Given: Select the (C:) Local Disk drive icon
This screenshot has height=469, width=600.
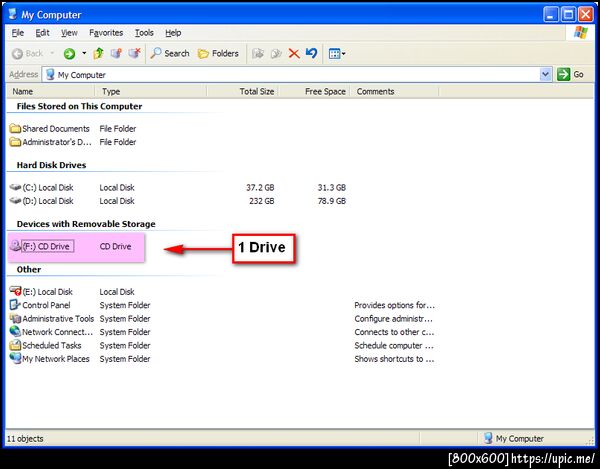Looking at the screenshot, I should (x=15, y=187).
